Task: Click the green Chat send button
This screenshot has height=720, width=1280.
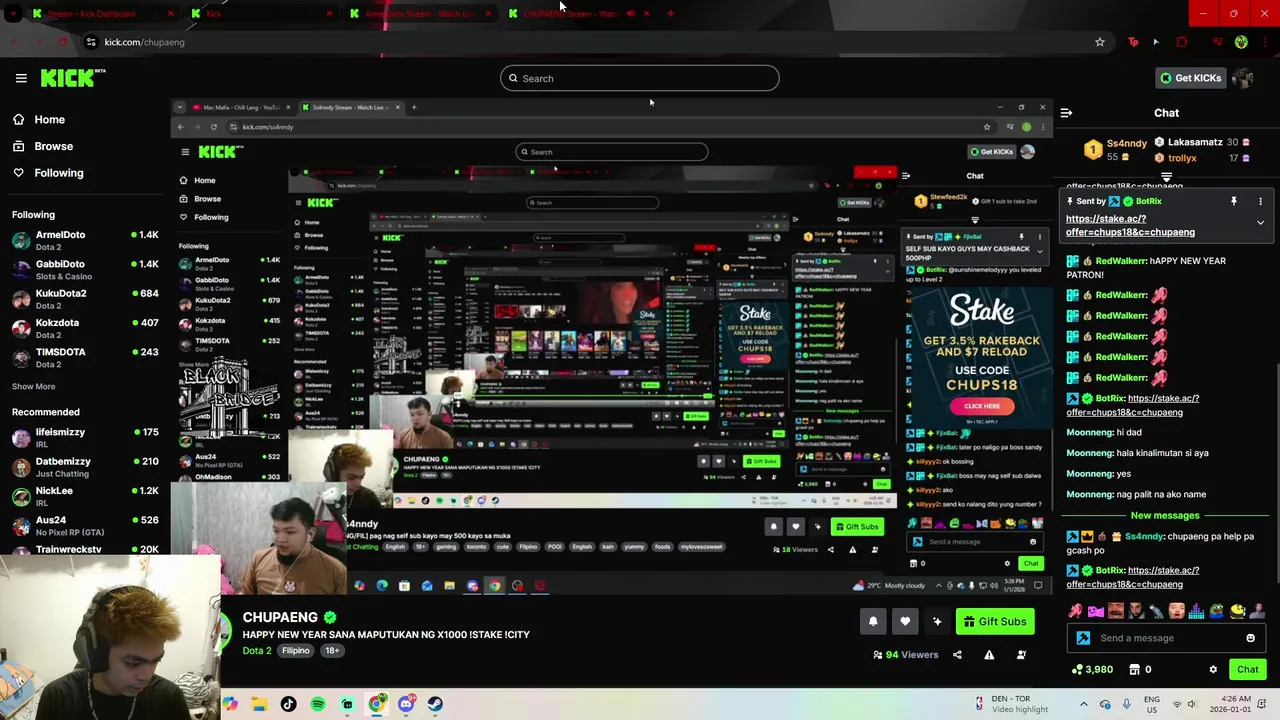Action: (1248, 670)
